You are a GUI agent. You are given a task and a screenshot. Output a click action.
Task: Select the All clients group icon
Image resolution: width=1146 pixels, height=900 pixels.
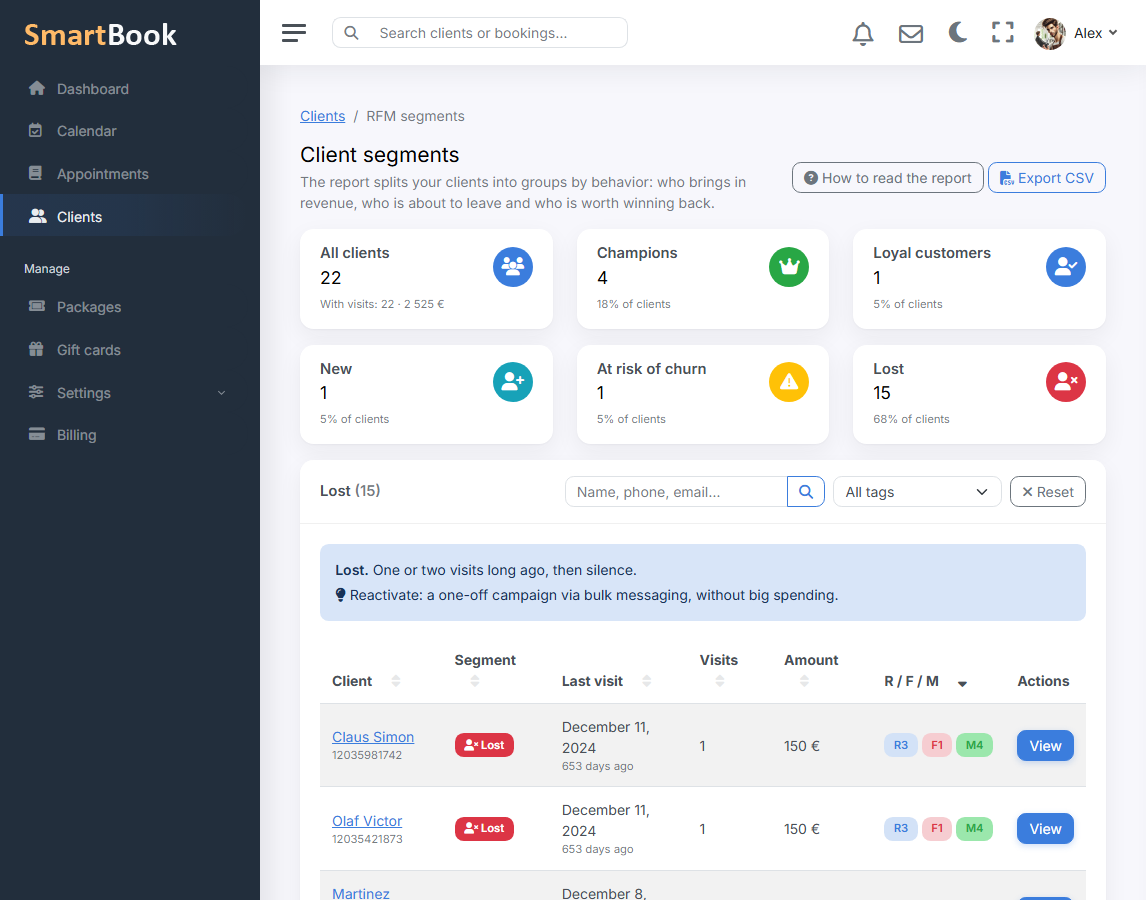512,267
